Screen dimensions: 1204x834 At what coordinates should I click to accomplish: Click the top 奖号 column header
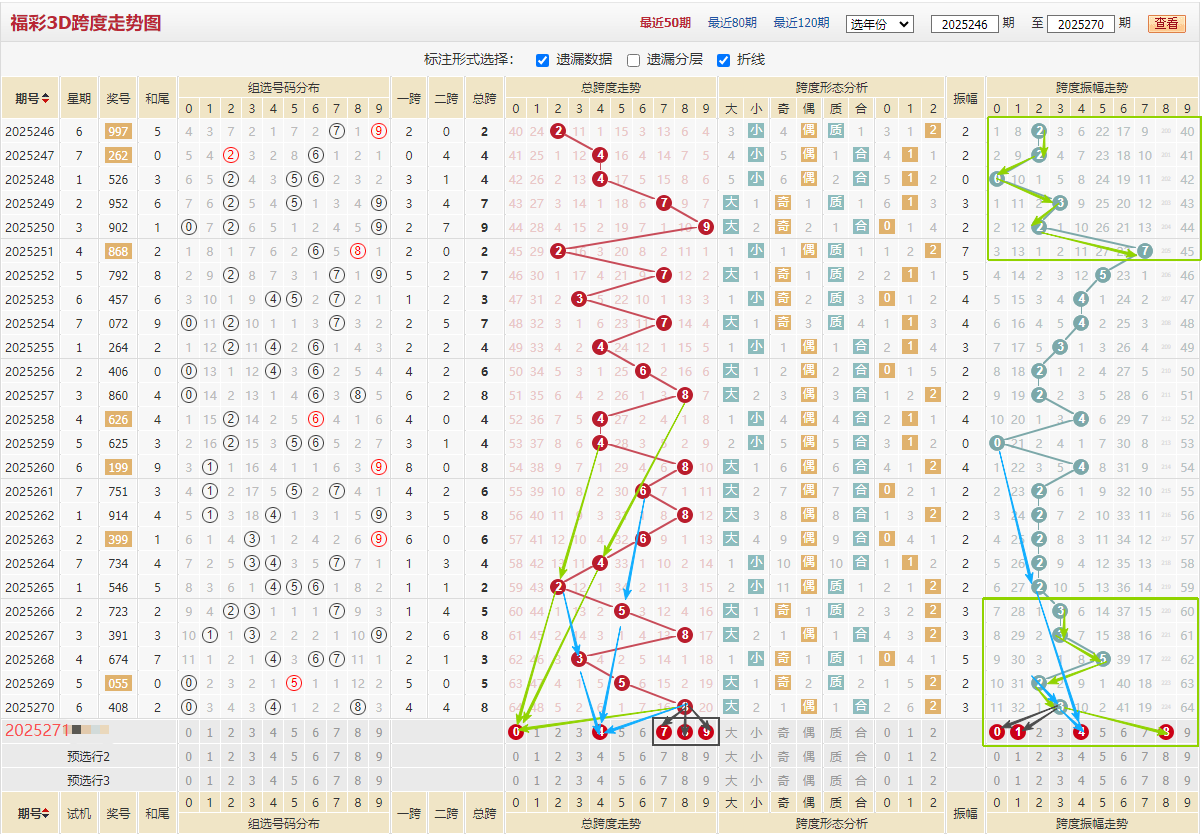click(x=118, y=99)
